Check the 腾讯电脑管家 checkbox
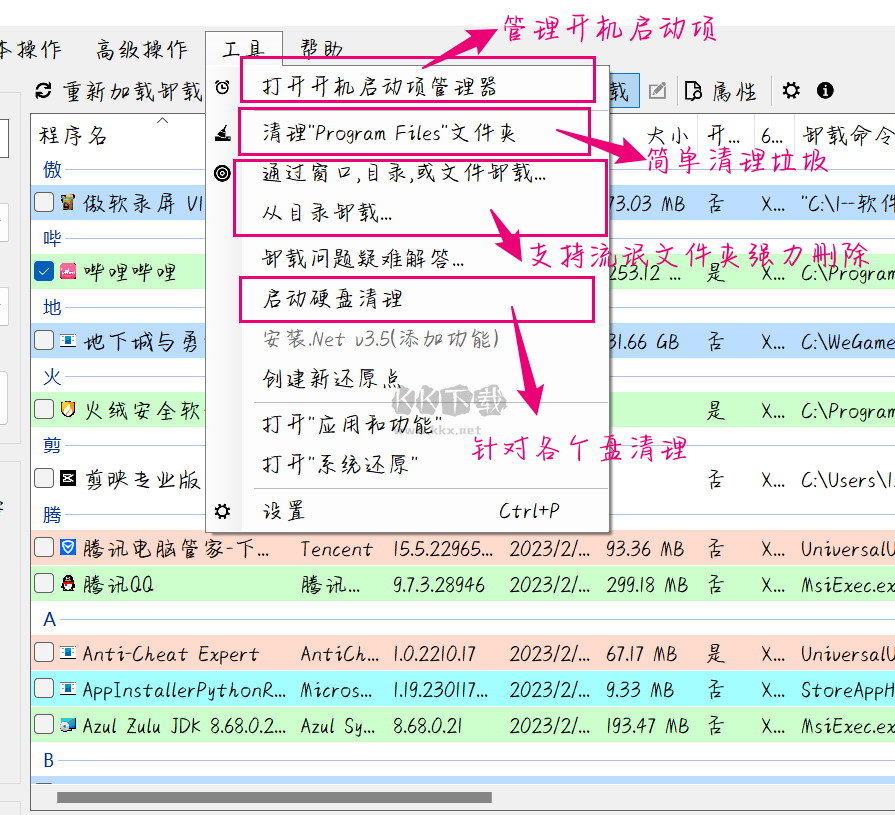 (x=43, y=548)
